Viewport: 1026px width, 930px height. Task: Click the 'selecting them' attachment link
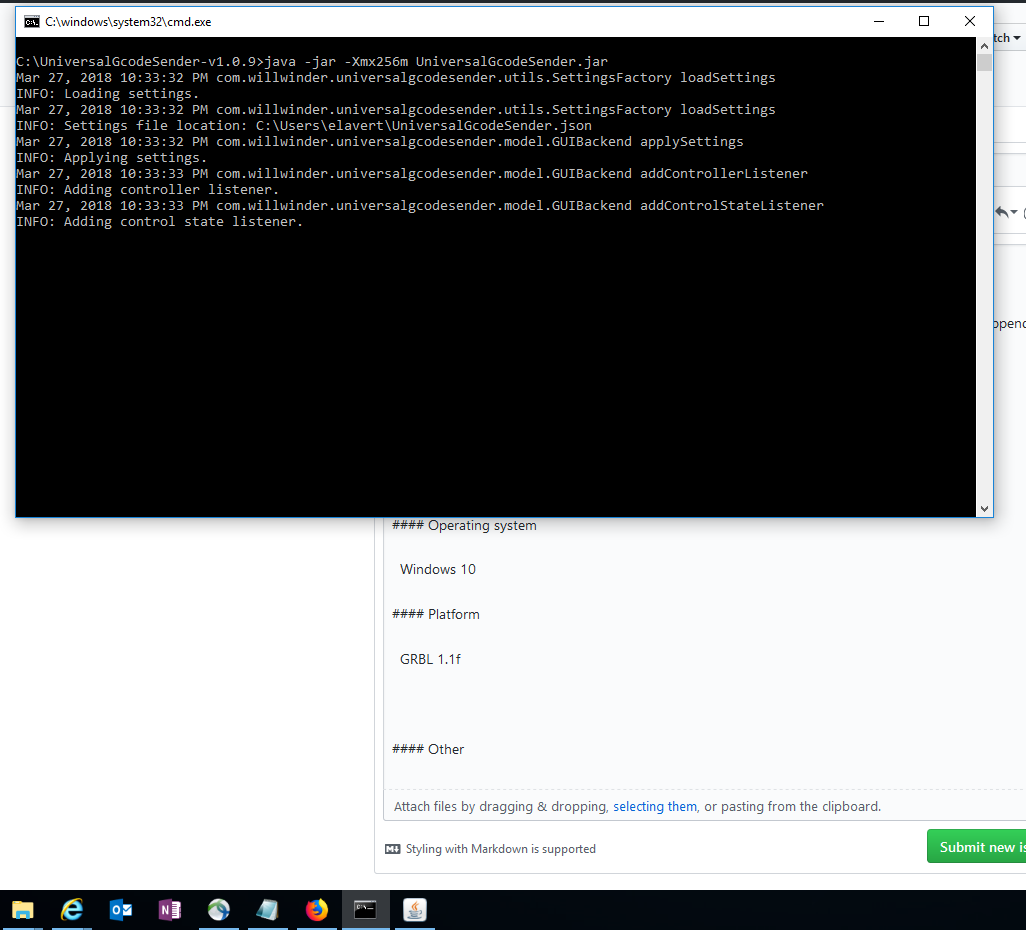[655, 806]
